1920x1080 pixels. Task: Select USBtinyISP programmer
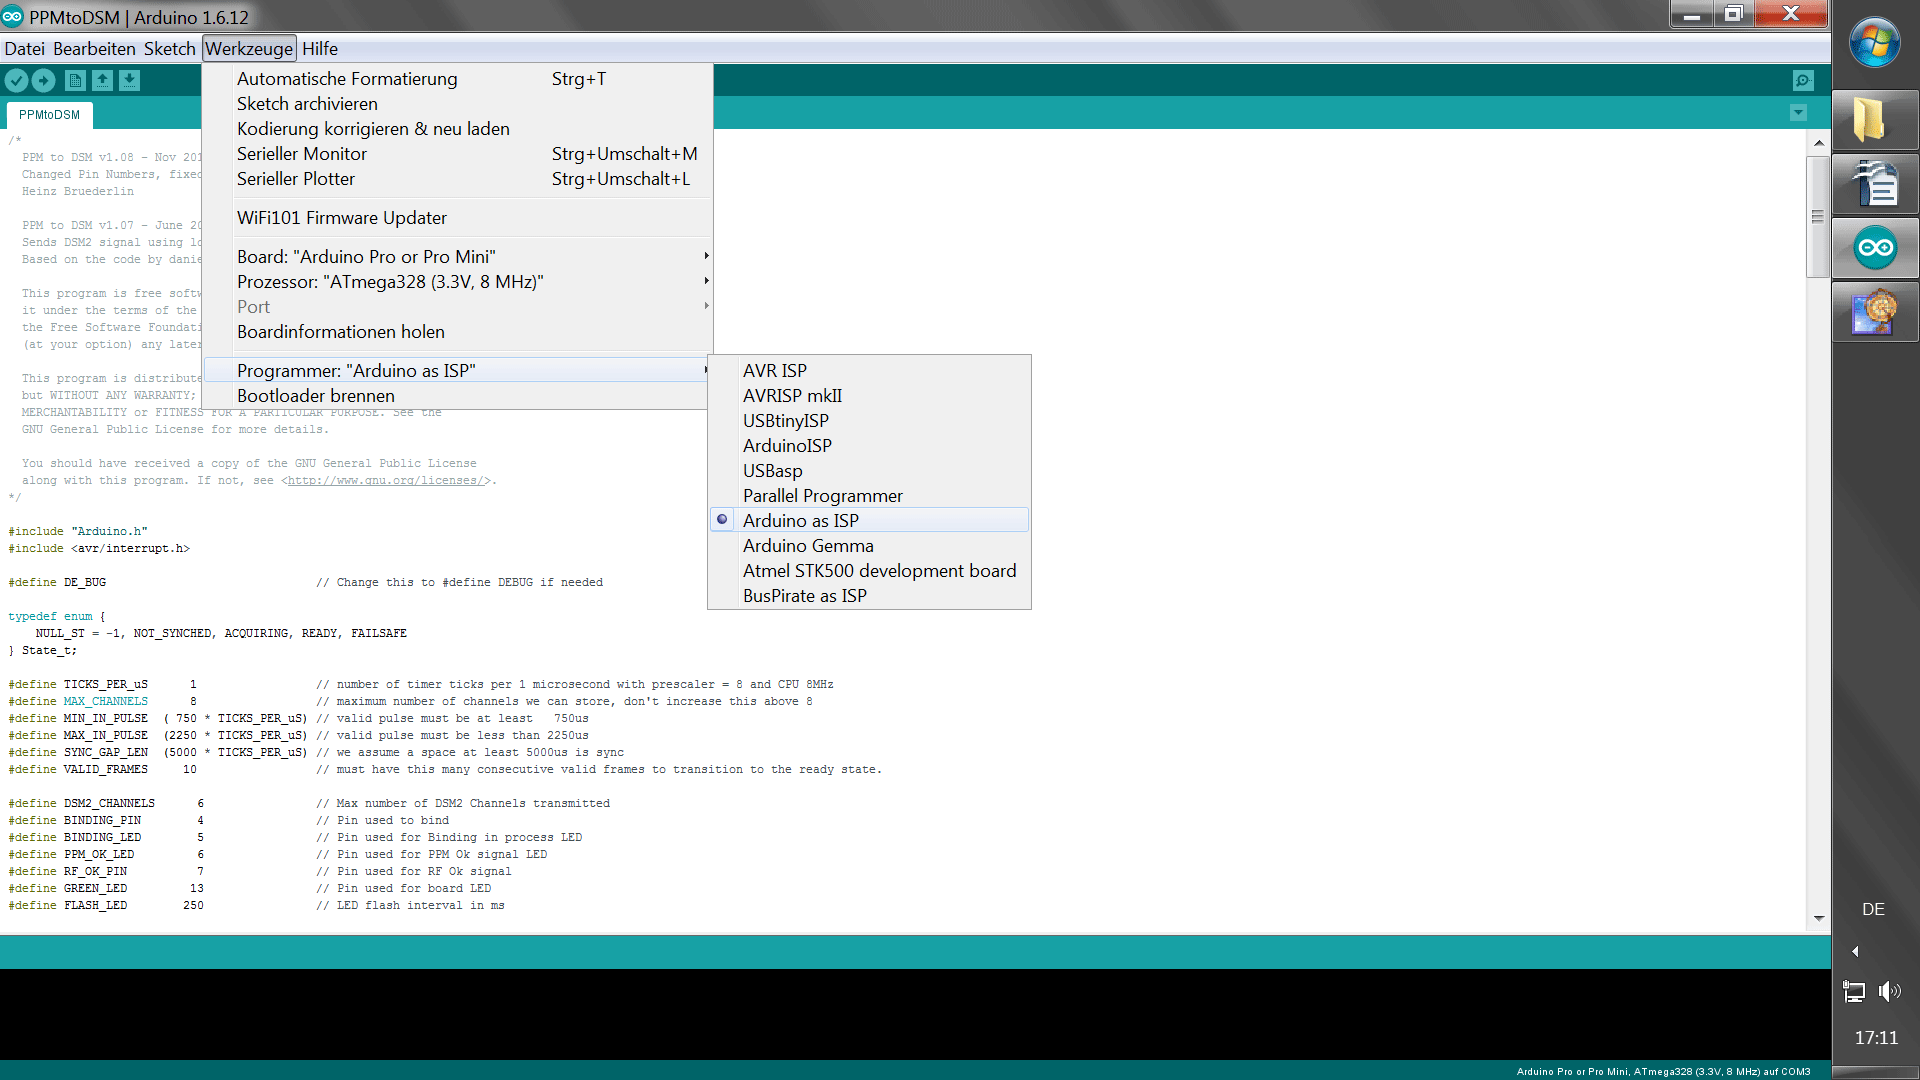coord(869,421)
